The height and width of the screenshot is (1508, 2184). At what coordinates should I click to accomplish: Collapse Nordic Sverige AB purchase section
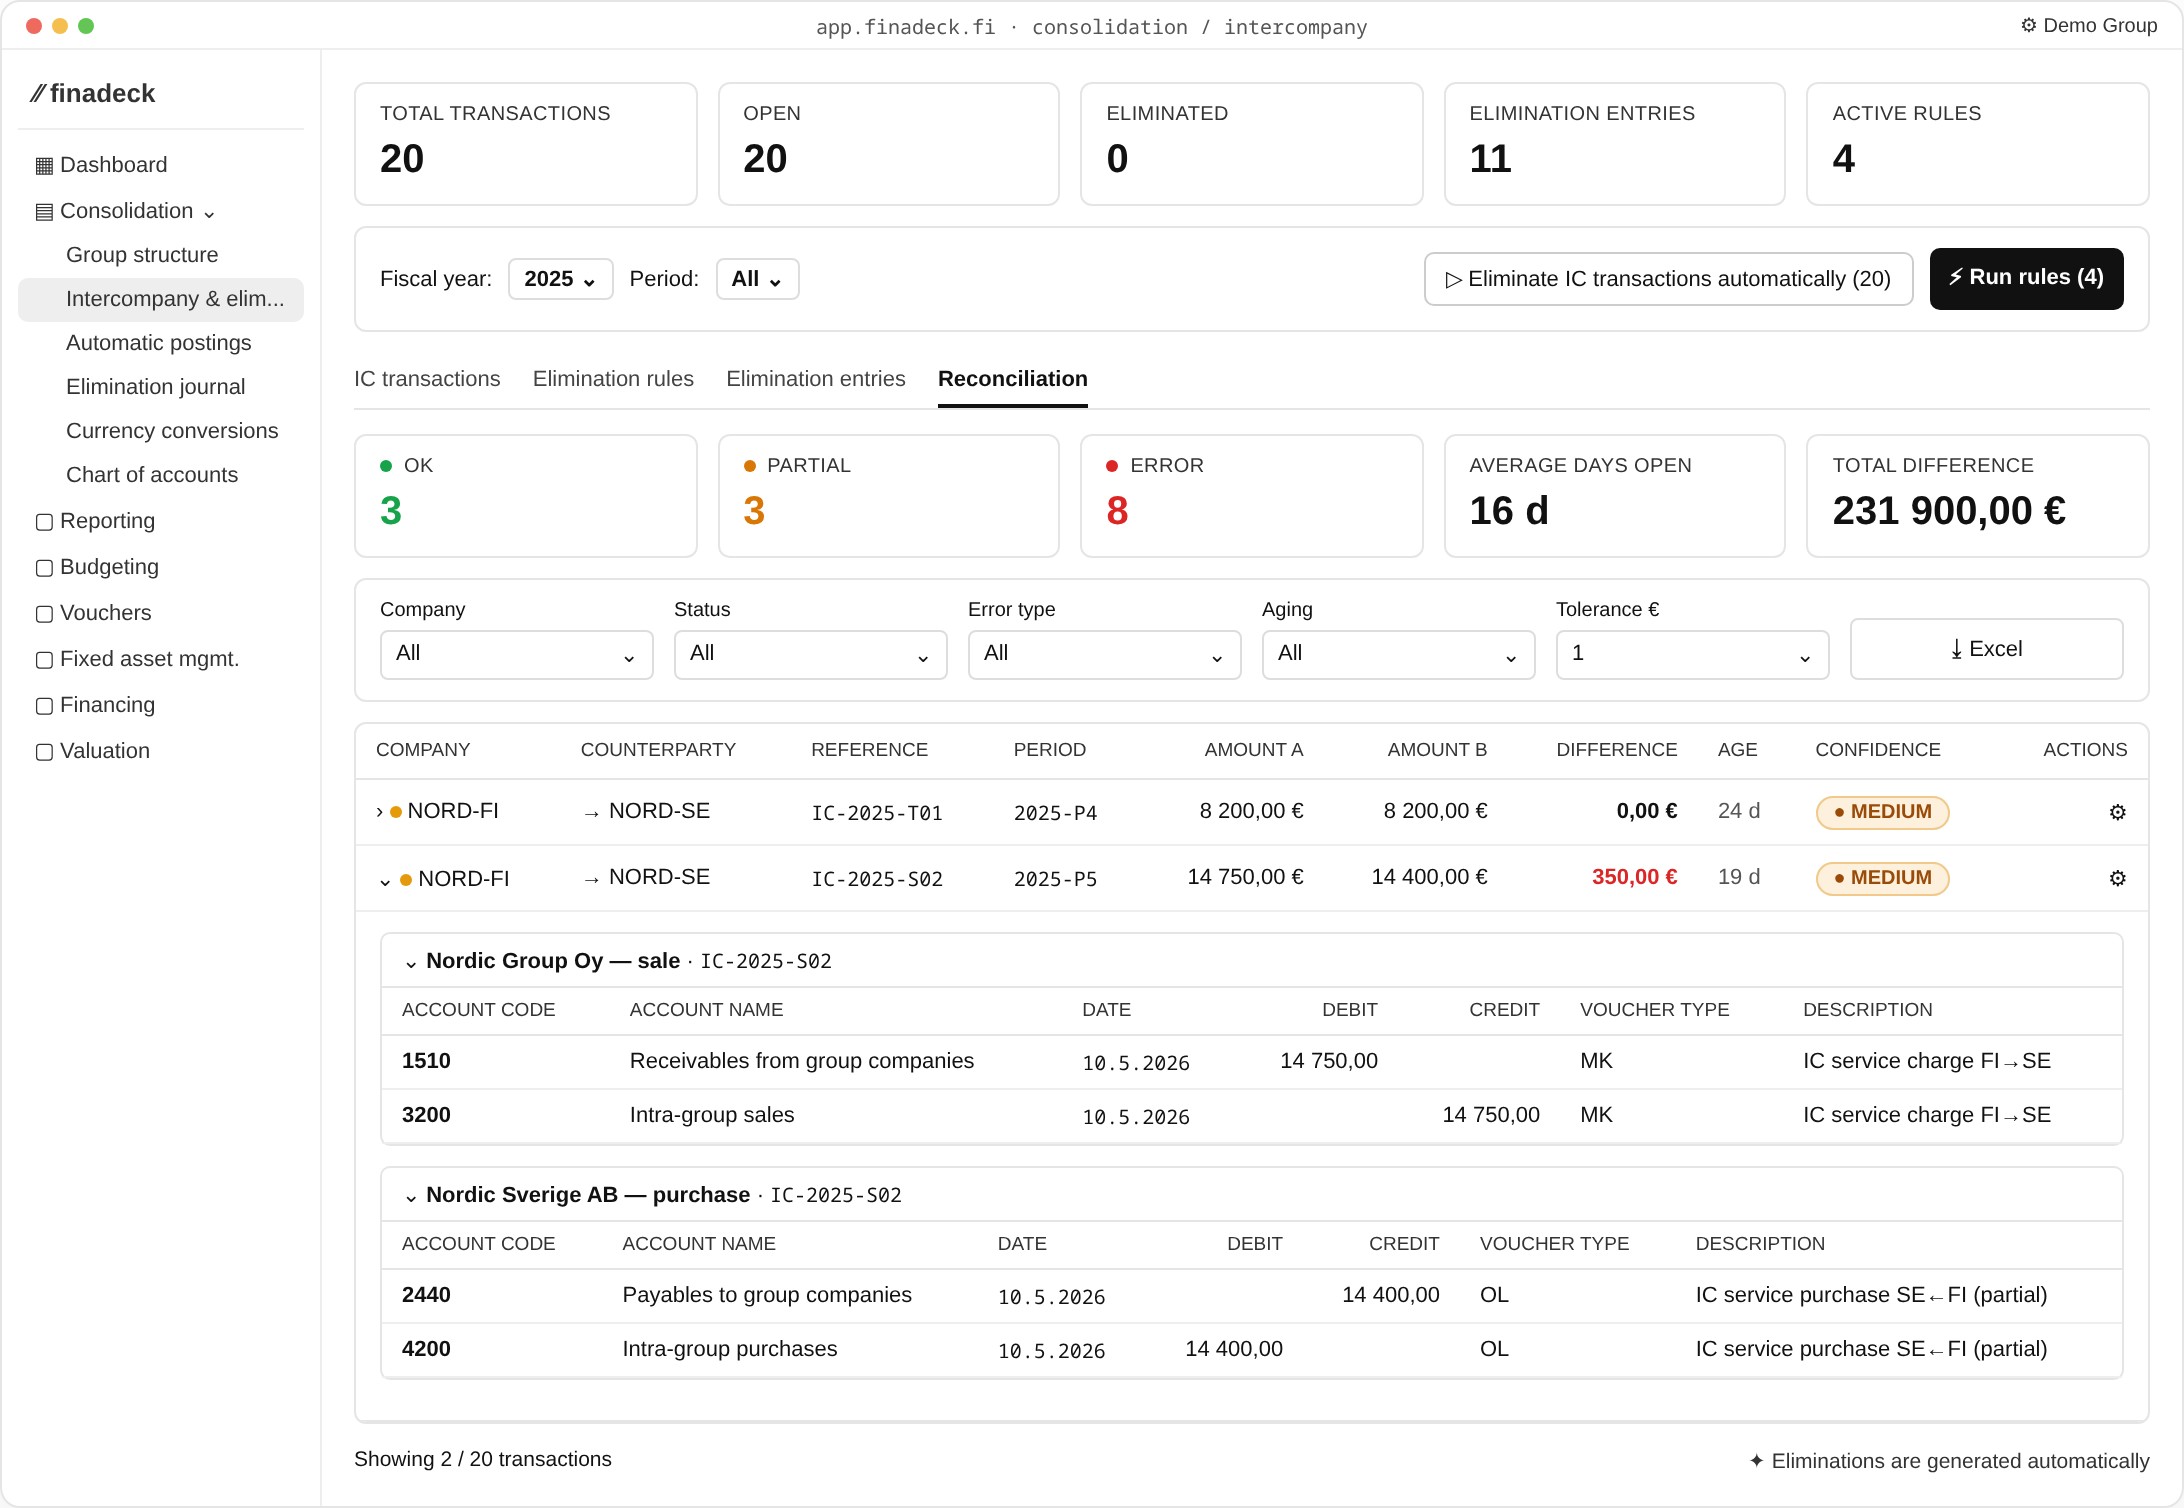click(x=411, y=1196)
